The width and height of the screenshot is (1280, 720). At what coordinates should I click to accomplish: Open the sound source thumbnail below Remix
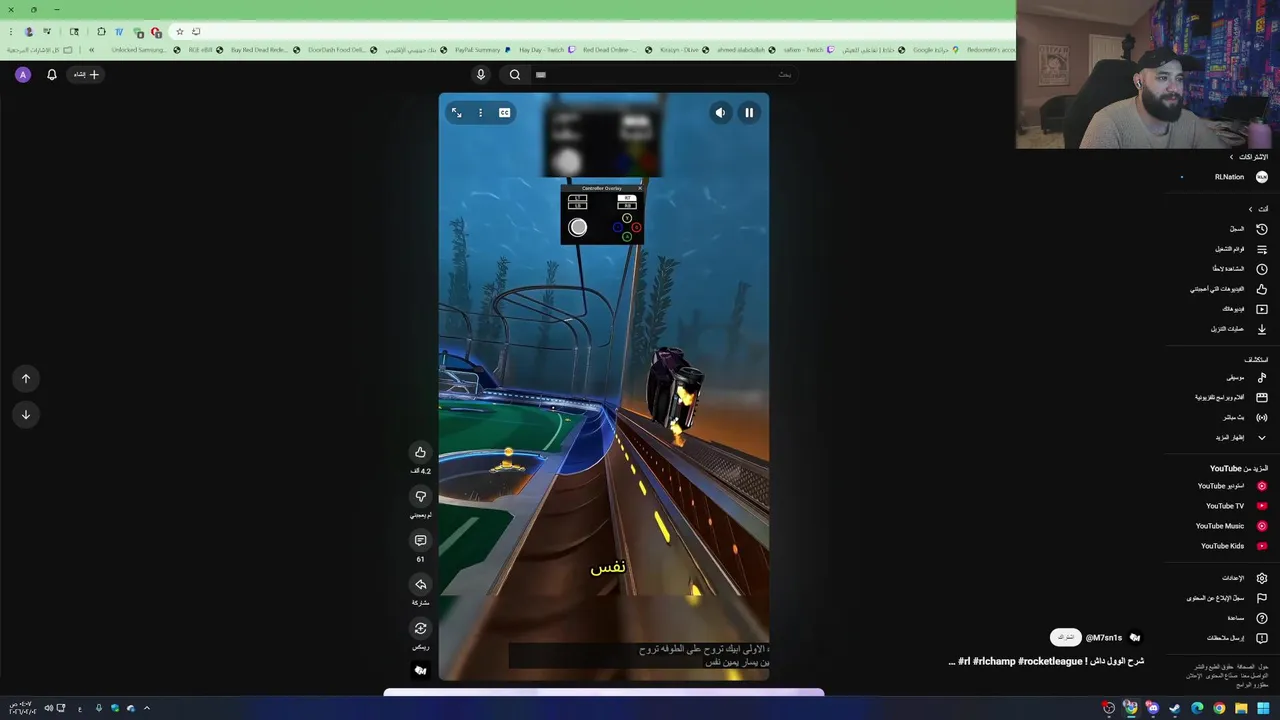tap(420, 671)
